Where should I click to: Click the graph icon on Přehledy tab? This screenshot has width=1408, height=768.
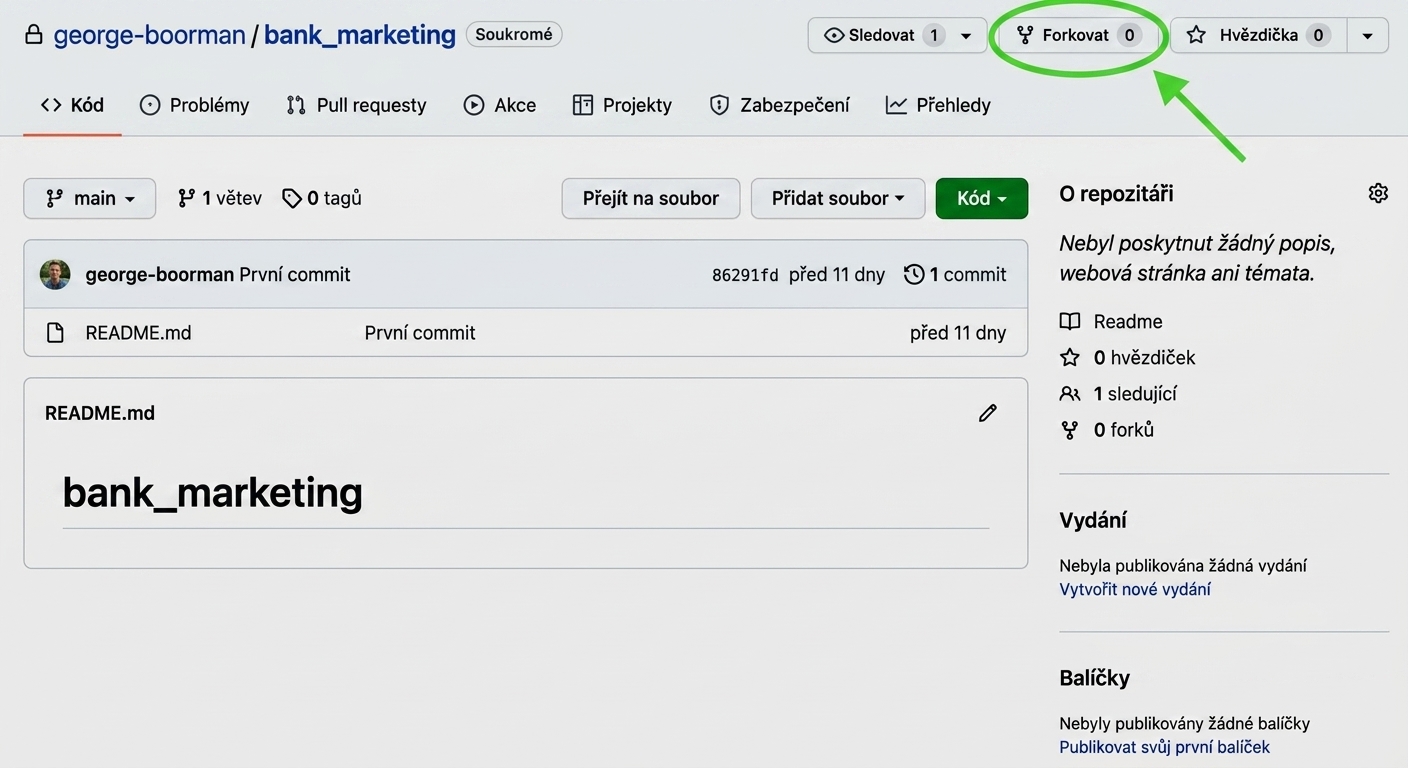pyautogui.click(x=896, y=105)
